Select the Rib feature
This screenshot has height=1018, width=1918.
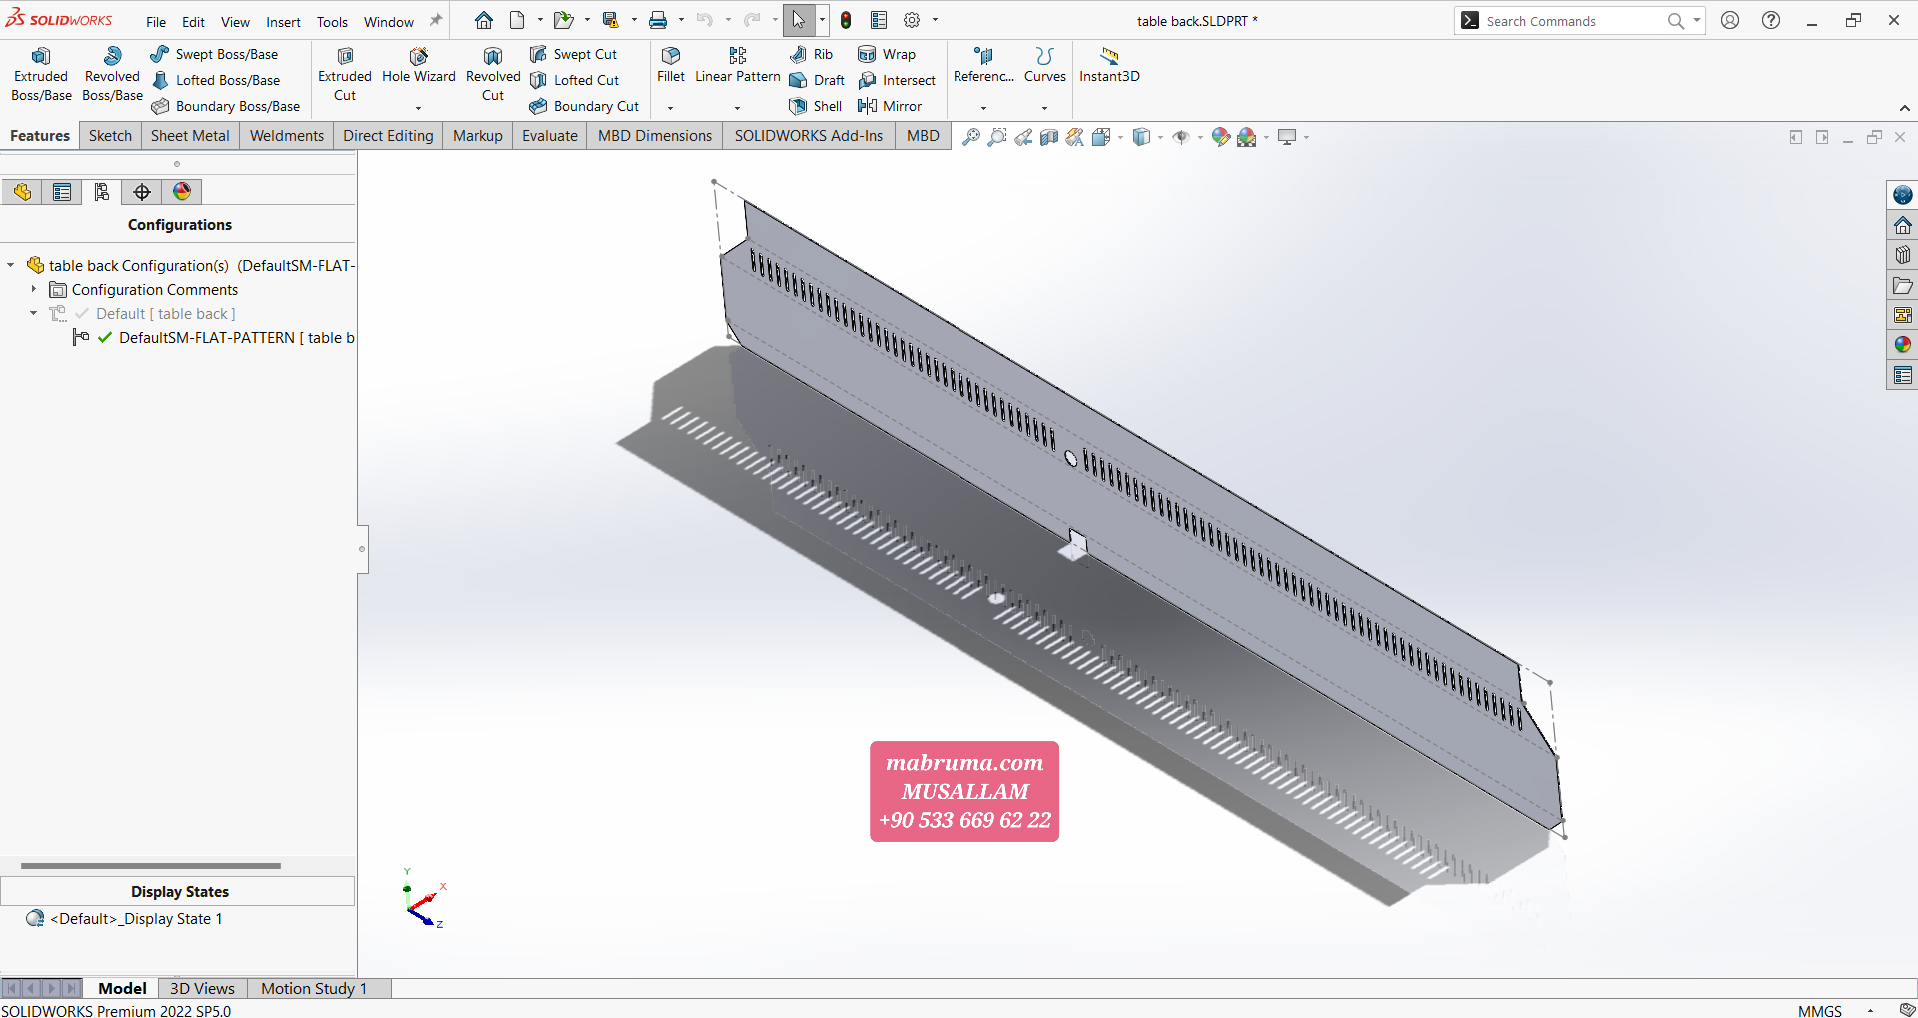811,54
